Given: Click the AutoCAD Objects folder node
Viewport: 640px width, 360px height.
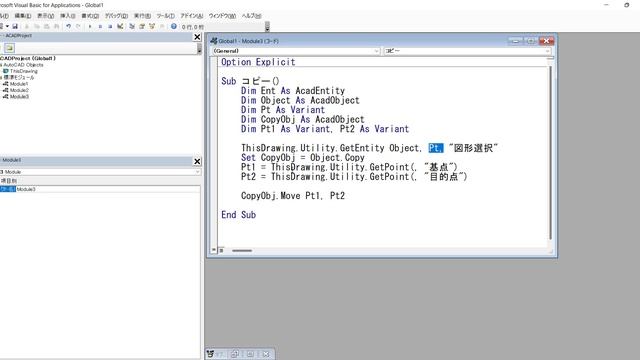Looking at the screenshot, I should point(23,64).
